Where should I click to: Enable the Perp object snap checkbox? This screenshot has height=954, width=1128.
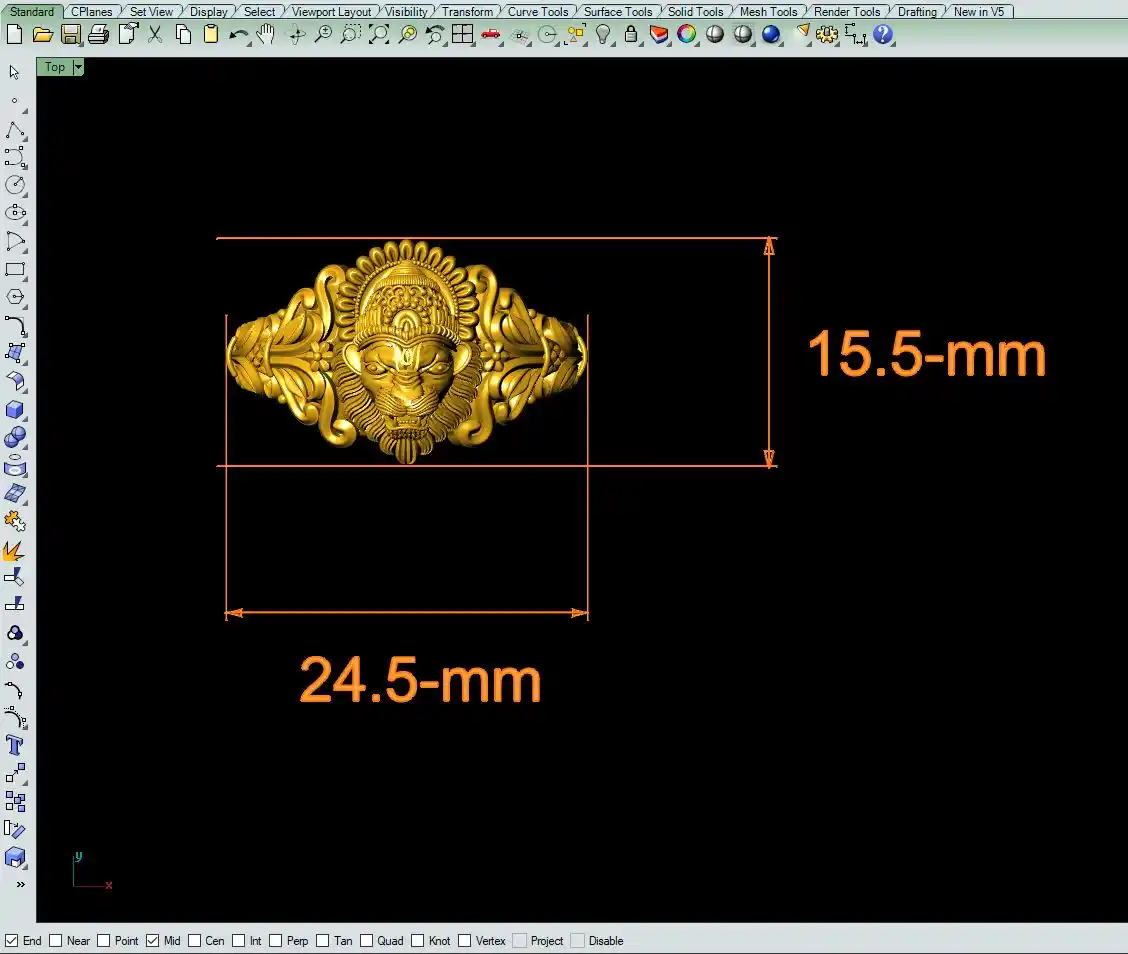276,941
